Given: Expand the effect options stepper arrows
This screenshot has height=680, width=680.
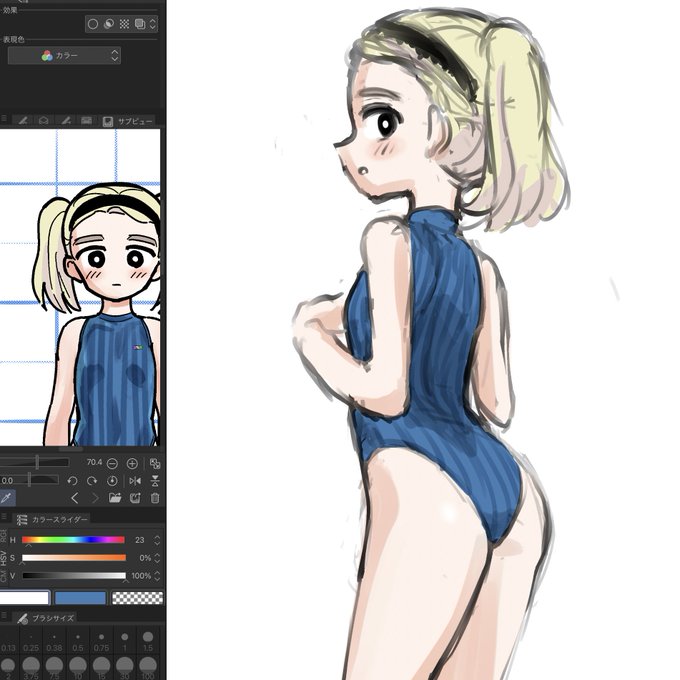Looking at the screenshot, I should point(153,24).
